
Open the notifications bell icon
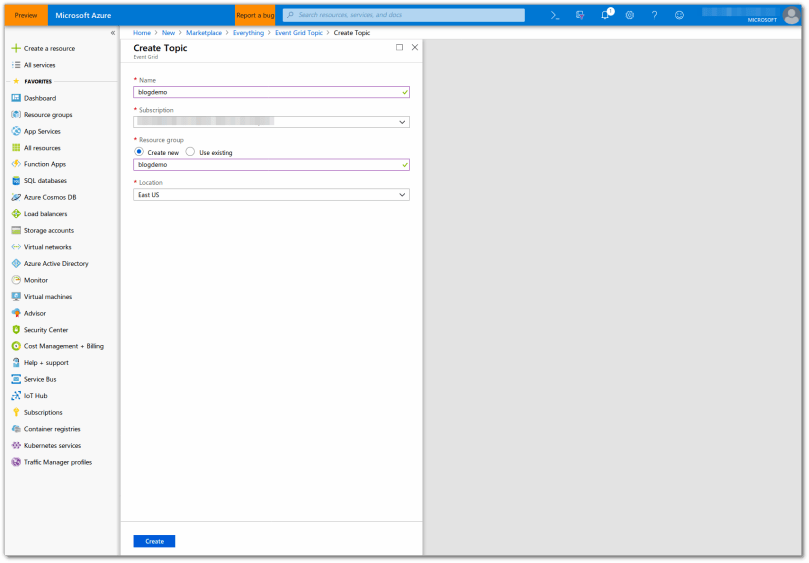pos(605,15)
